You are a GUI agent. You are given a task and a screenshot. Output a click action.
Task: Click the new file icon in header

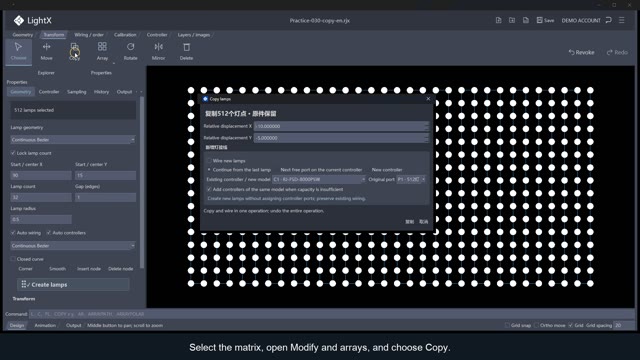498,20
